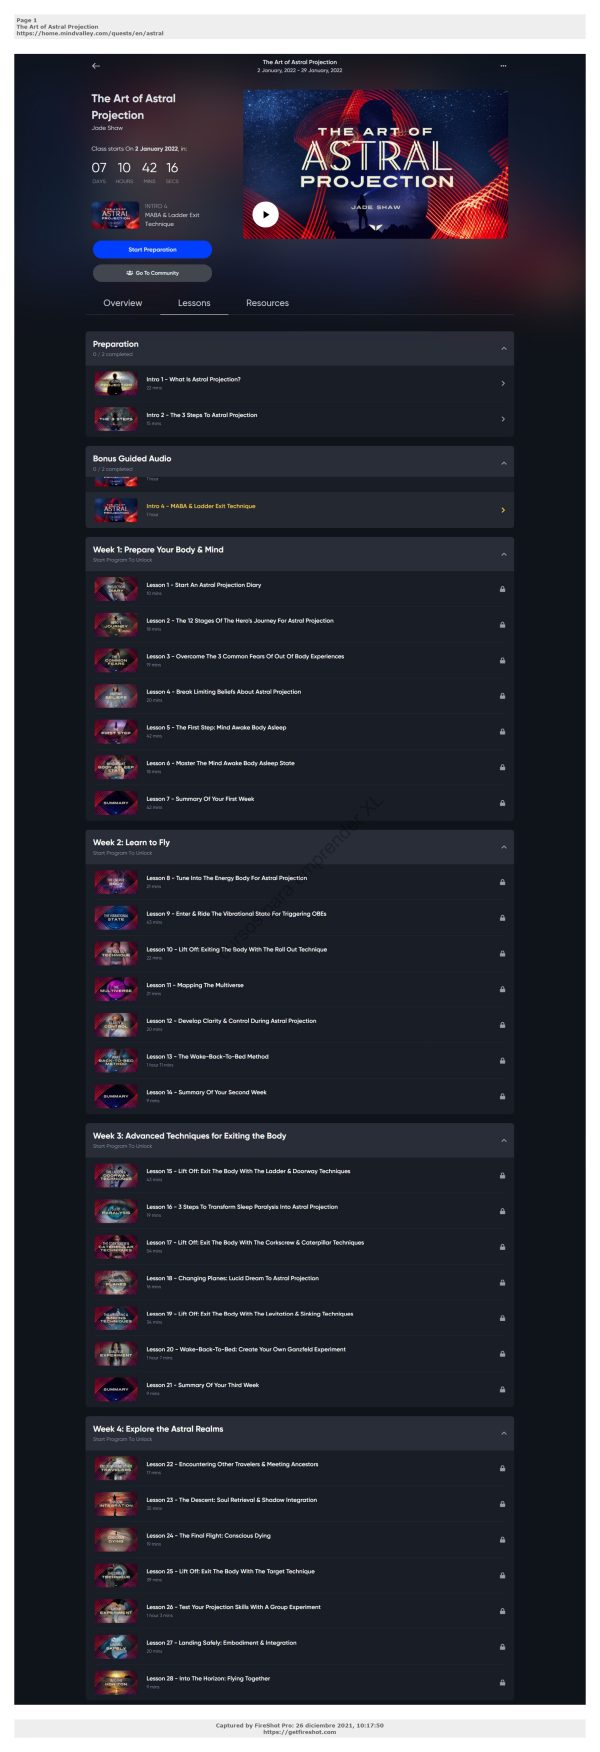Click the Start Preparation button

point(152,250)
